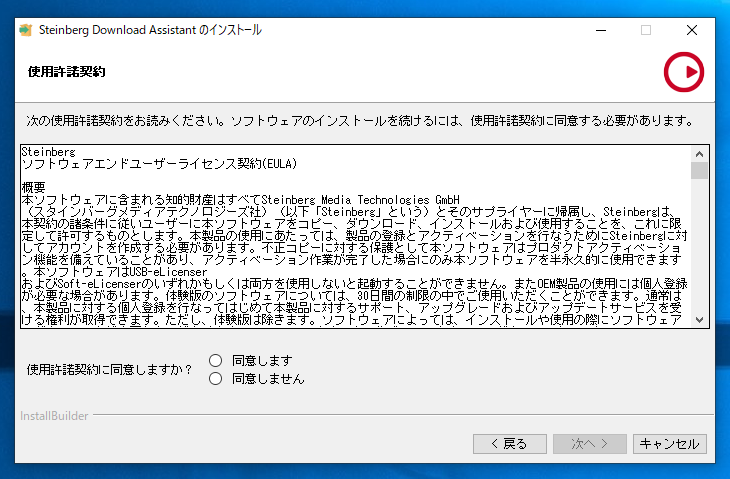Click inside the EULA license text area

pyautogui.click(x=356, y=236)
